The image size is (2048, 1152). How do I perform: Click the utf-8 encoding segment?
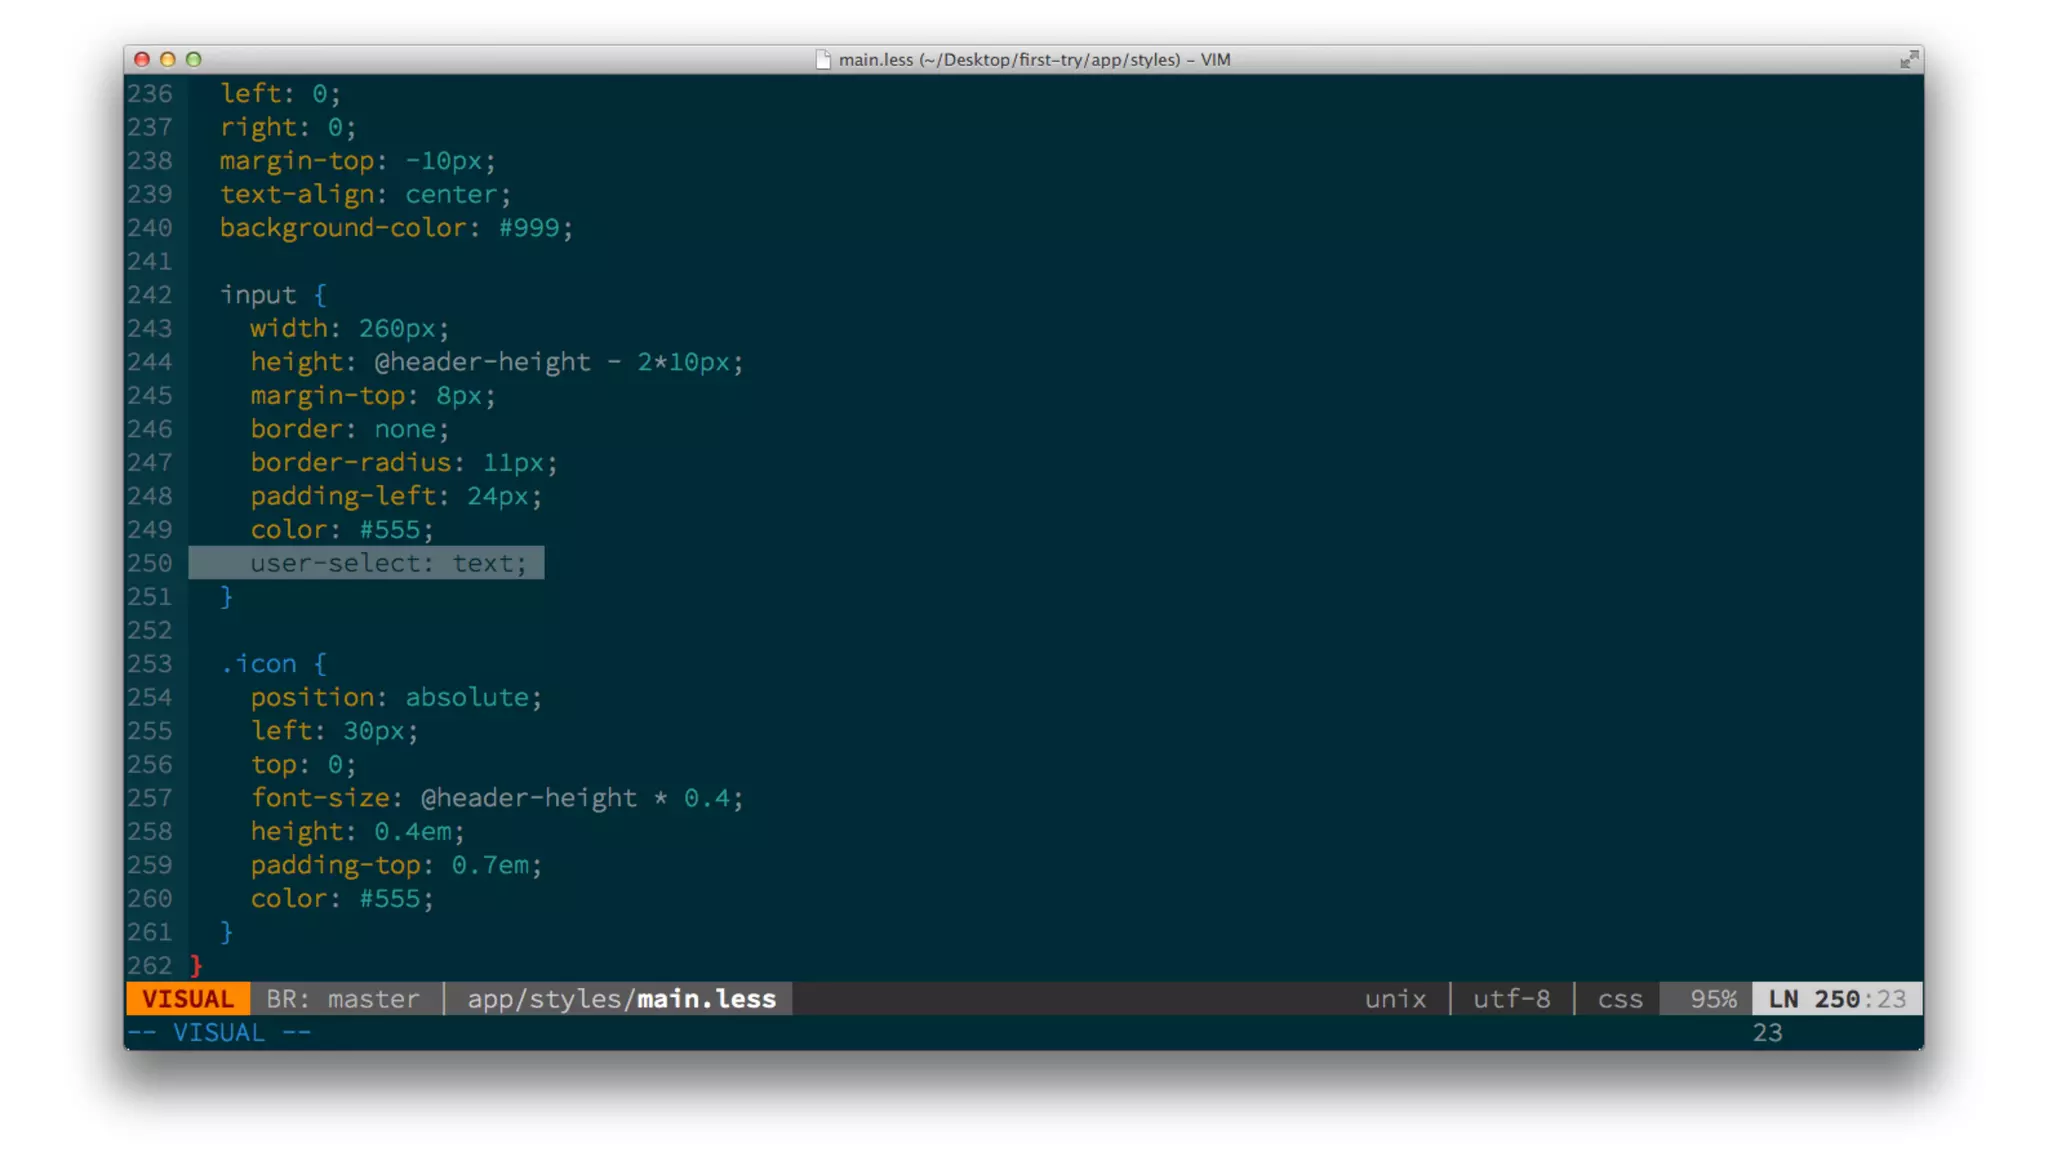pos(1511,999)
